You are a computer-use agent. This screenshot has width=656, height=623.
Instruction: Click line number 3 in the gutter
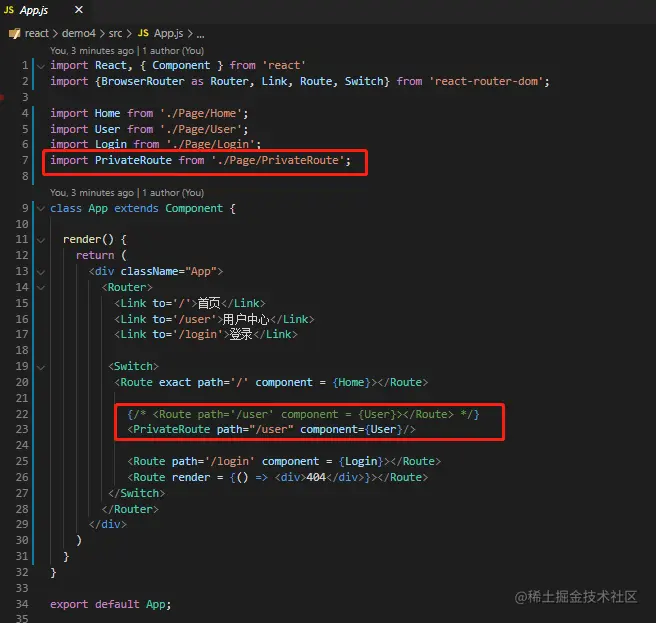[x=25, y=97]
